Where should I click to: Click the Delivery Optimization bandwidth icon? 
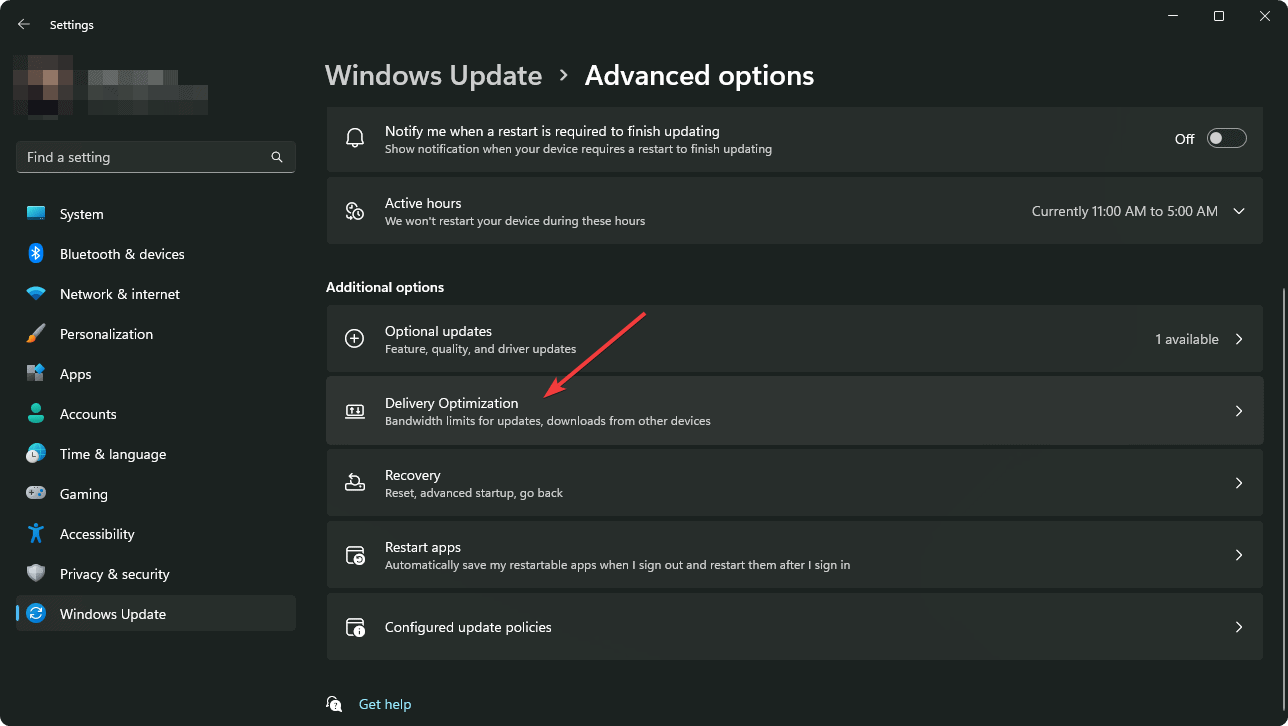(355, 410)
